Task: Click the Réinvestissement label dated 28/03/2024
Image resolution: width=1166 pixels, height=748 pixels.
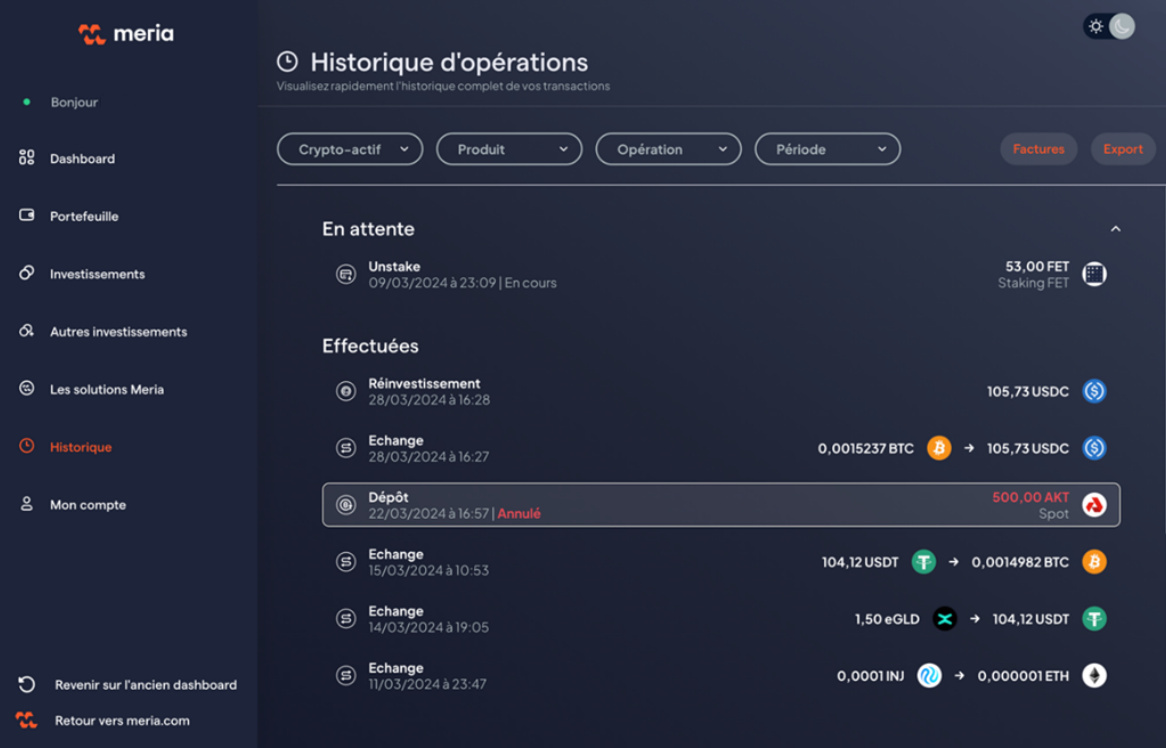Action: click(x=425, y=384)
